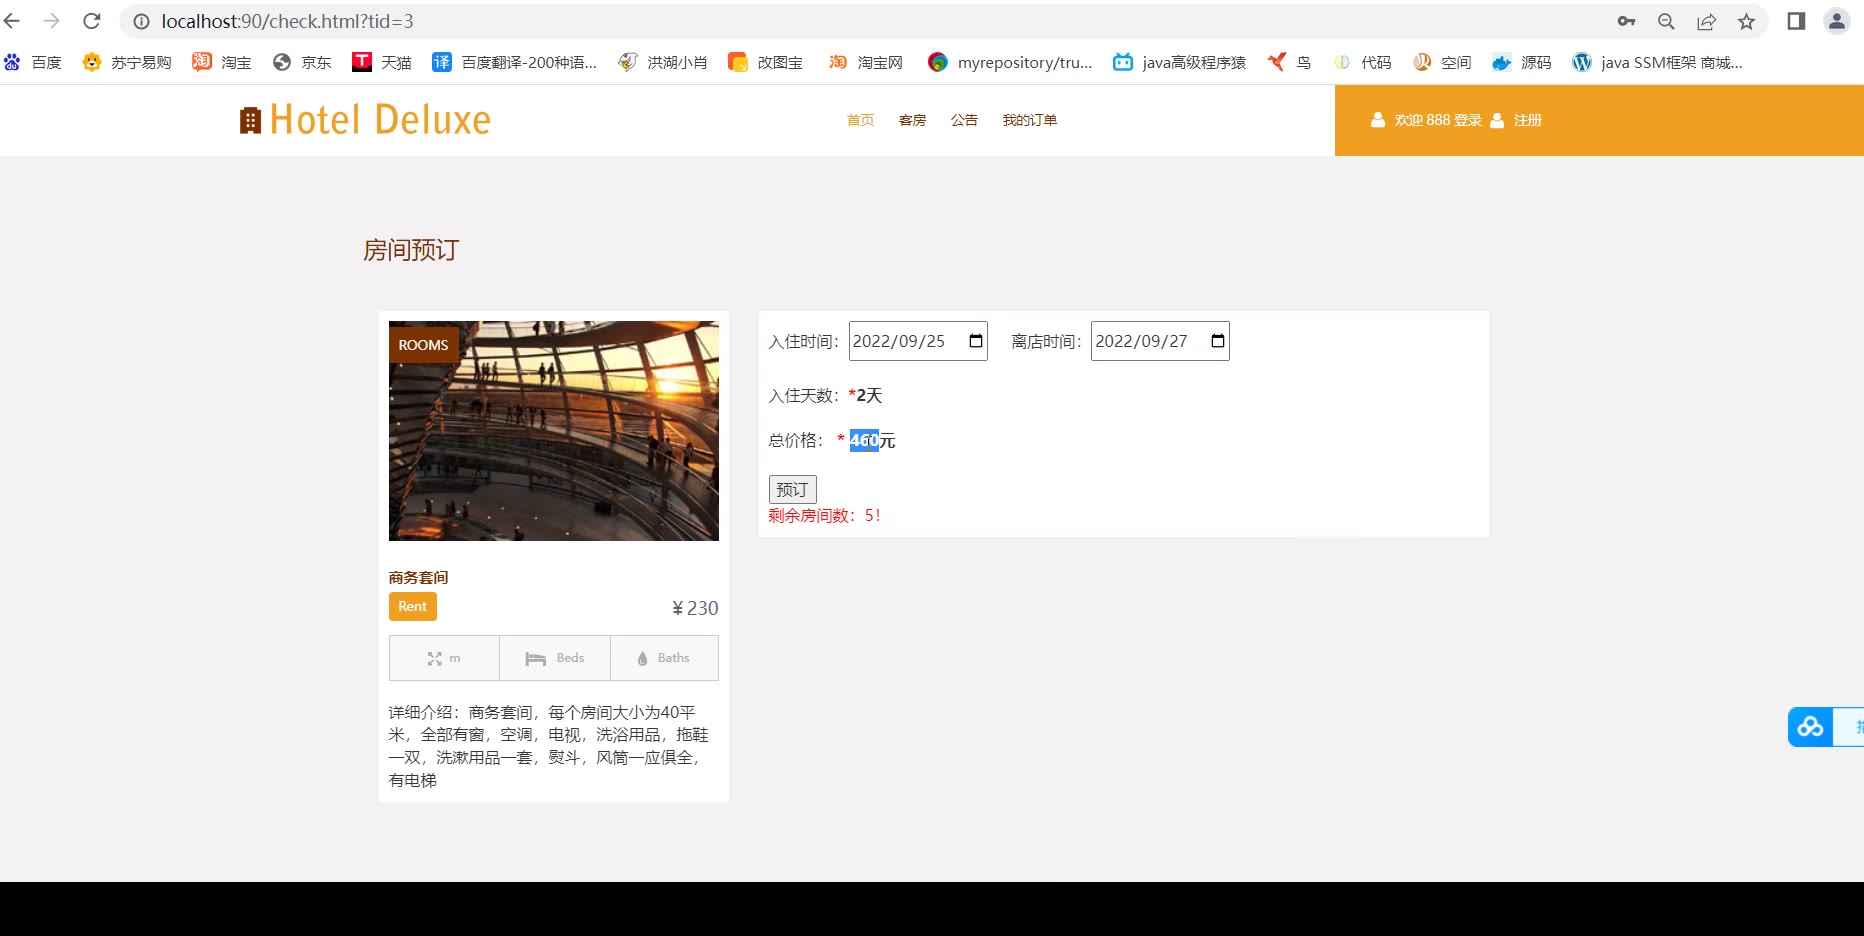Click the room photo thumbnail
Screen dimensions: 1864x936
point(553,431)
